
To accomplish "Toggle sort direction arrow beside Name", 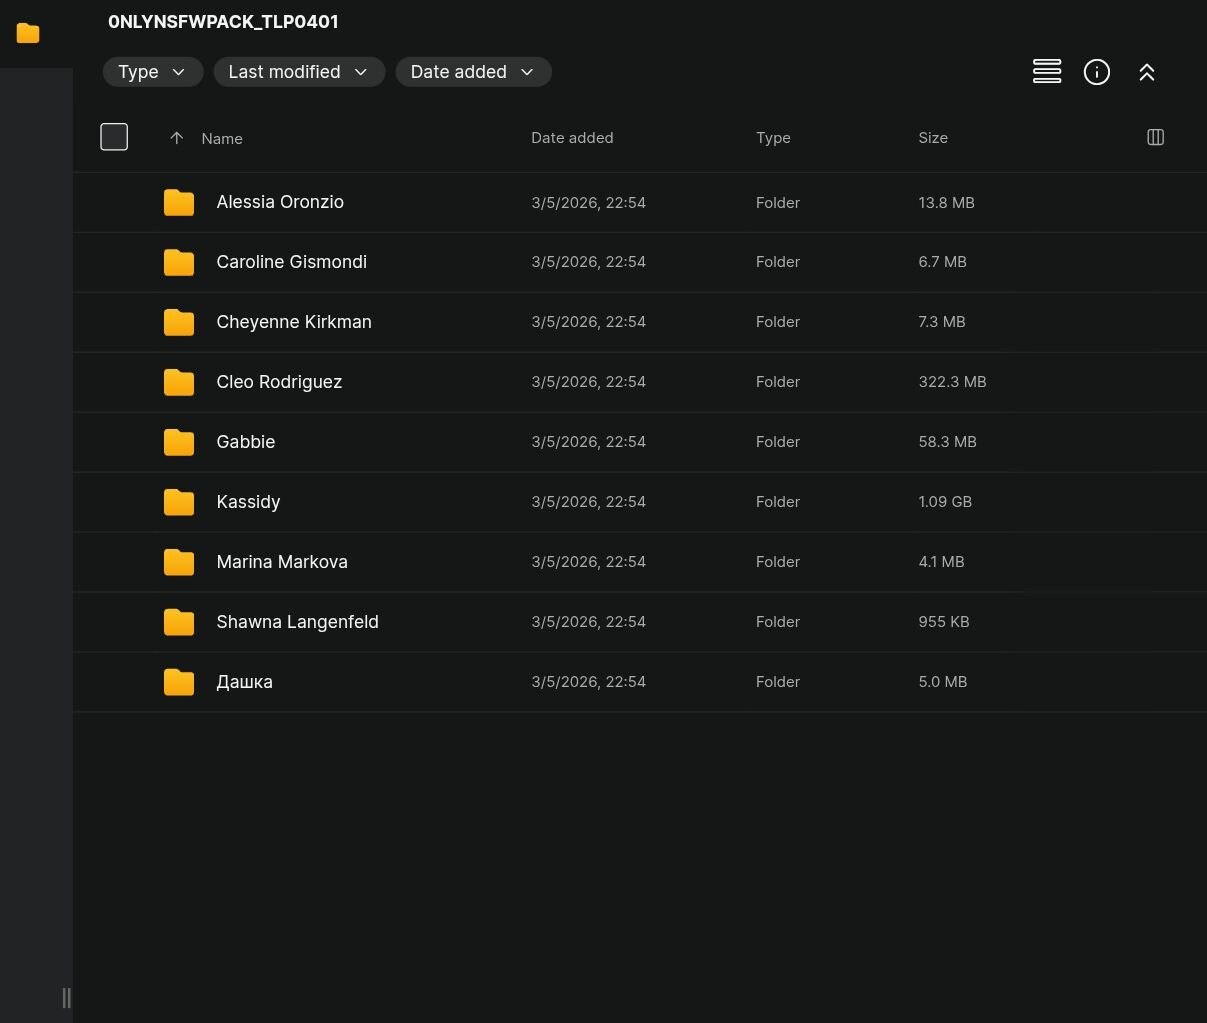I will pyautogui.click(x=176, y=138).
